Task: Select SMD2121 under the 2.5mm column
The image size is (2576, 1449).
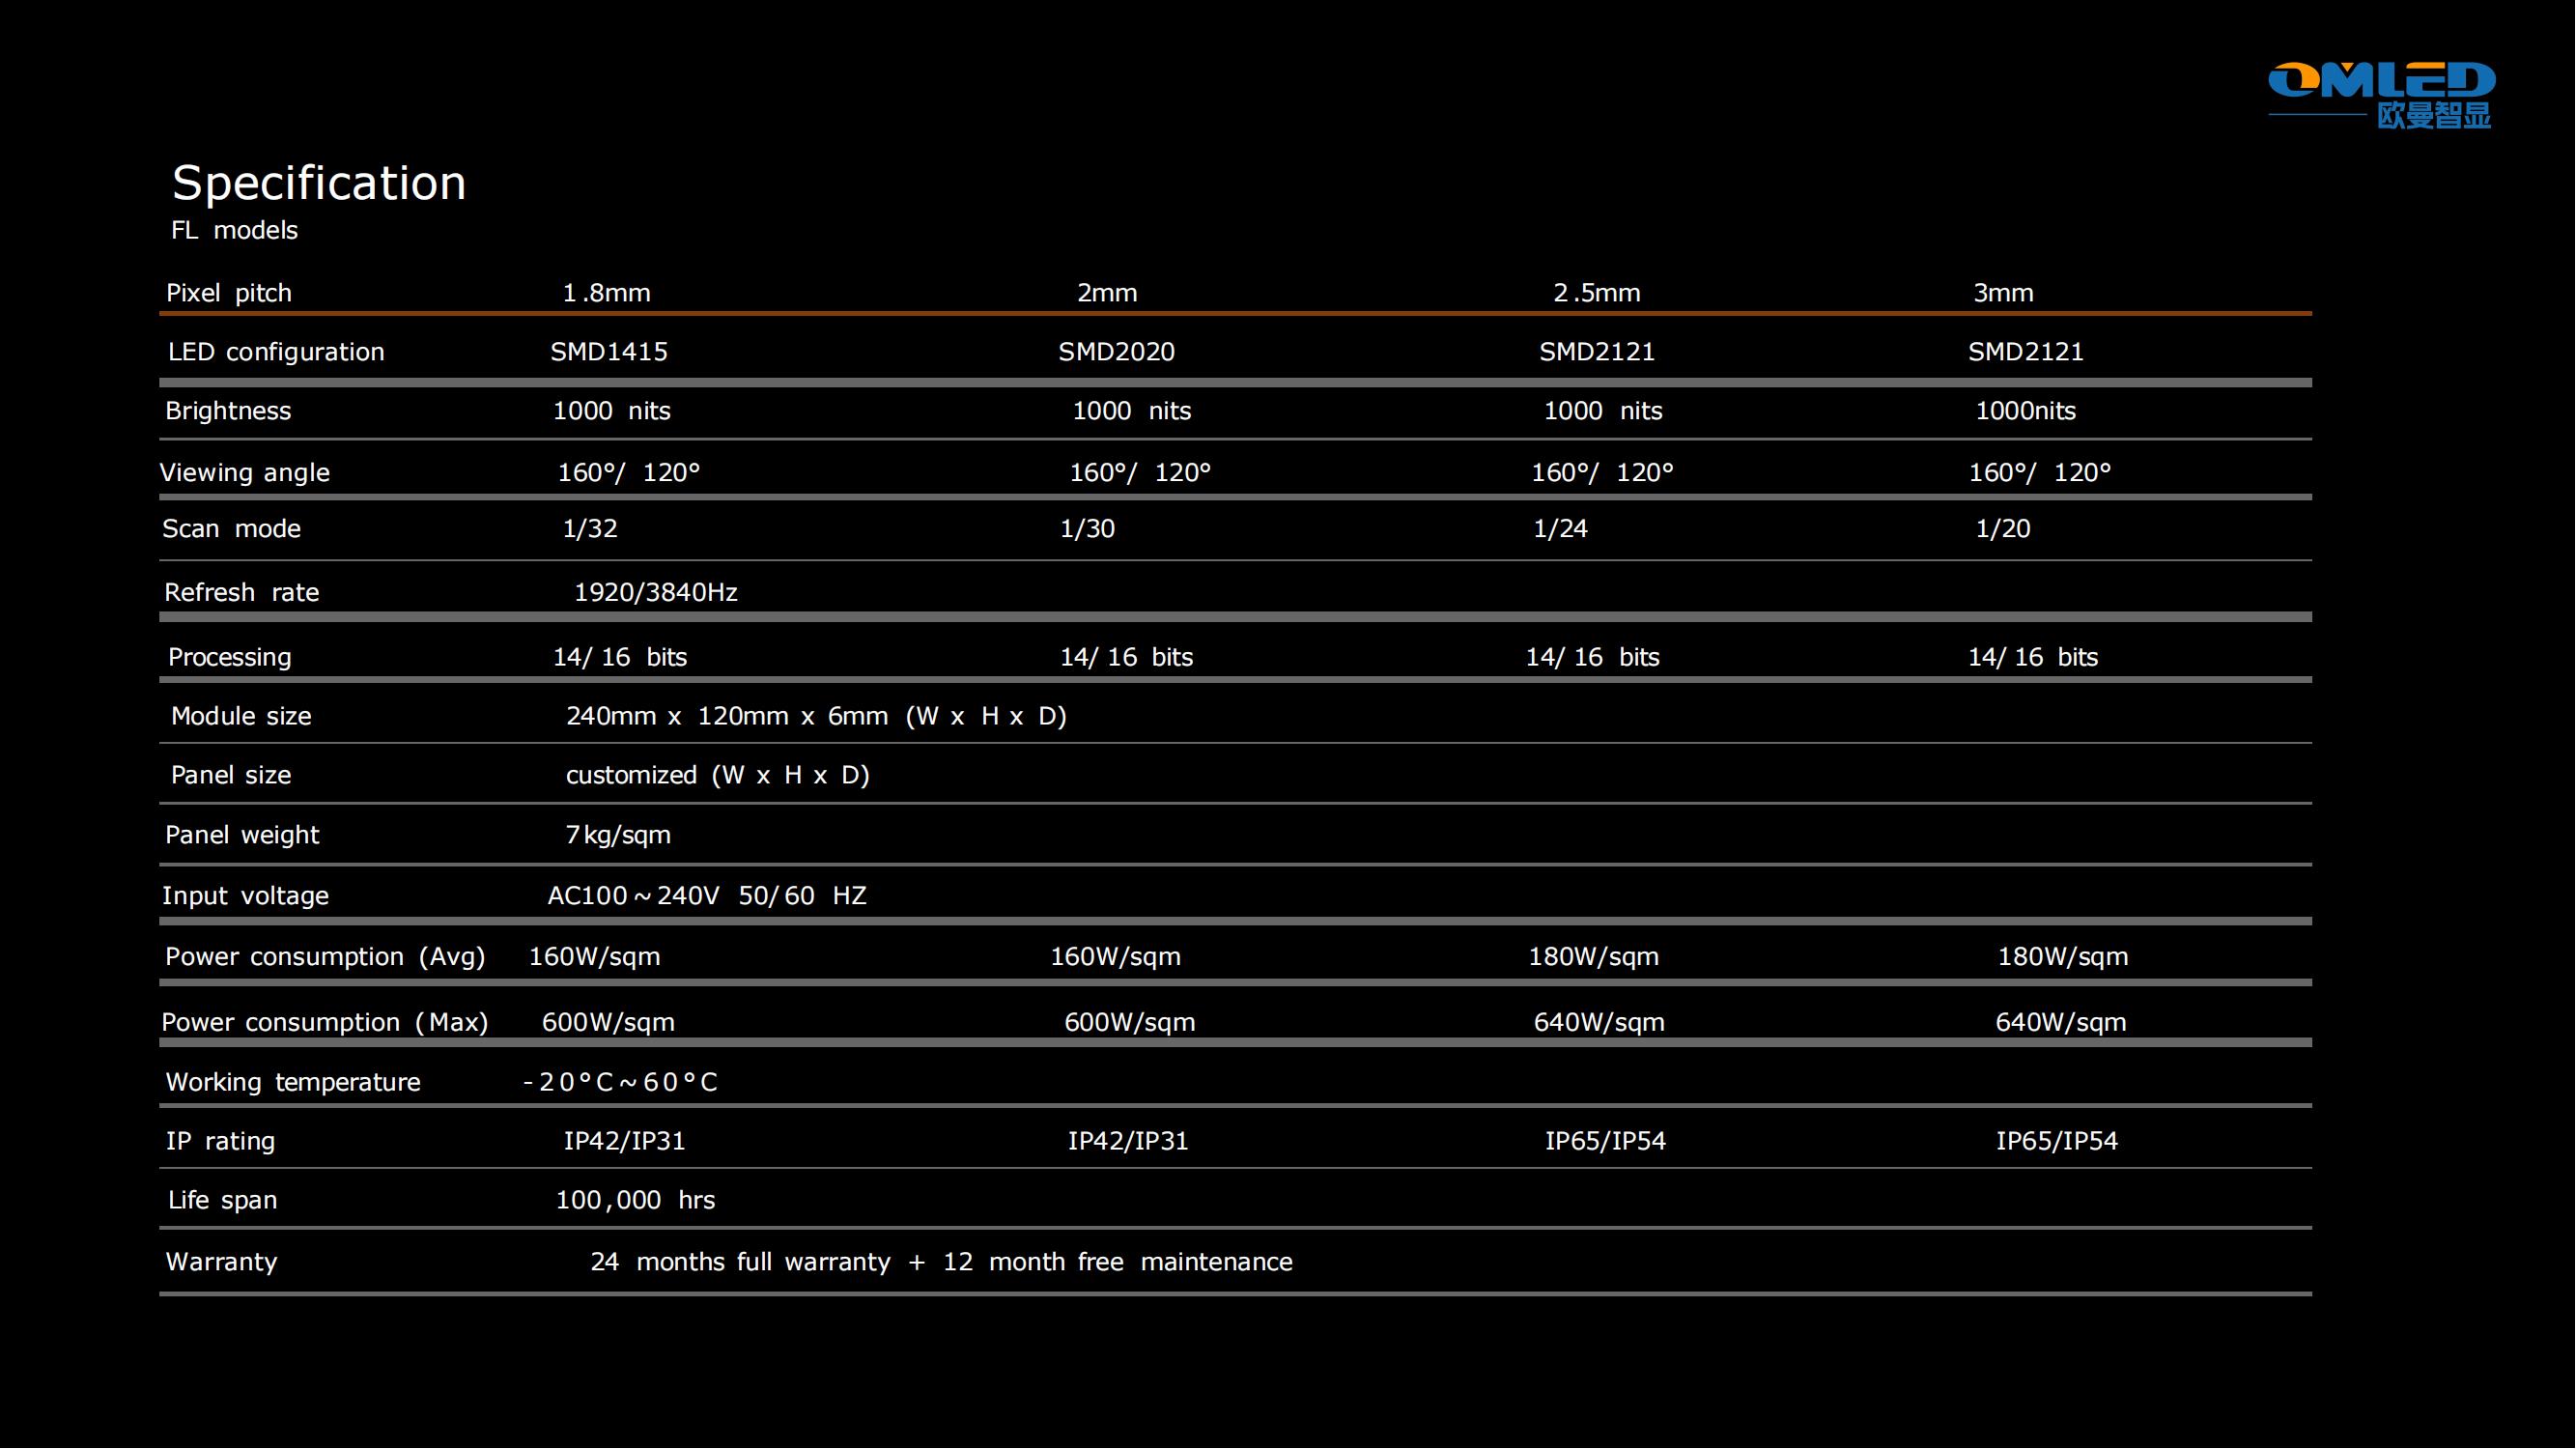Action: point(1597,352)
